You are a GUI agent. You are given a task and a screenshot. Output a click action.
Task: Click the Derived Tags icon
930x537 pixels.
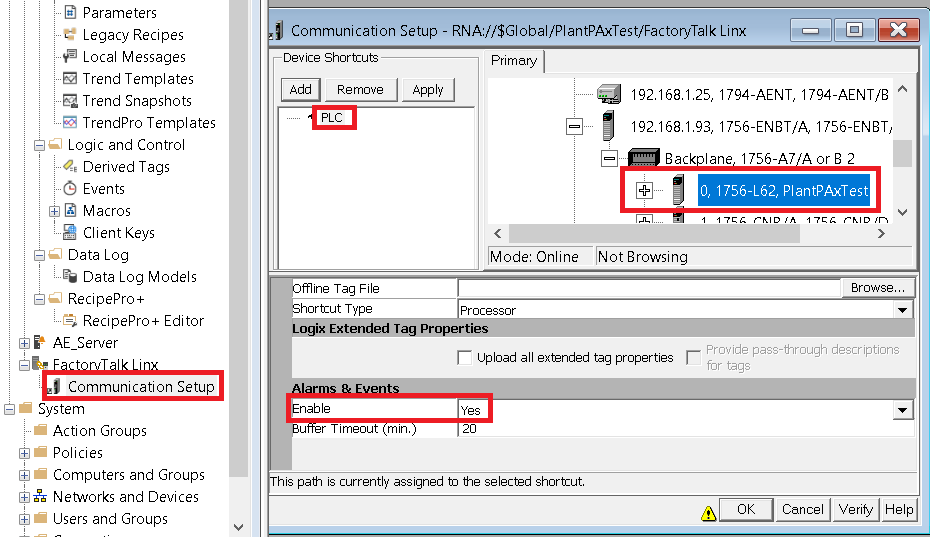click(x=70, y=166)
